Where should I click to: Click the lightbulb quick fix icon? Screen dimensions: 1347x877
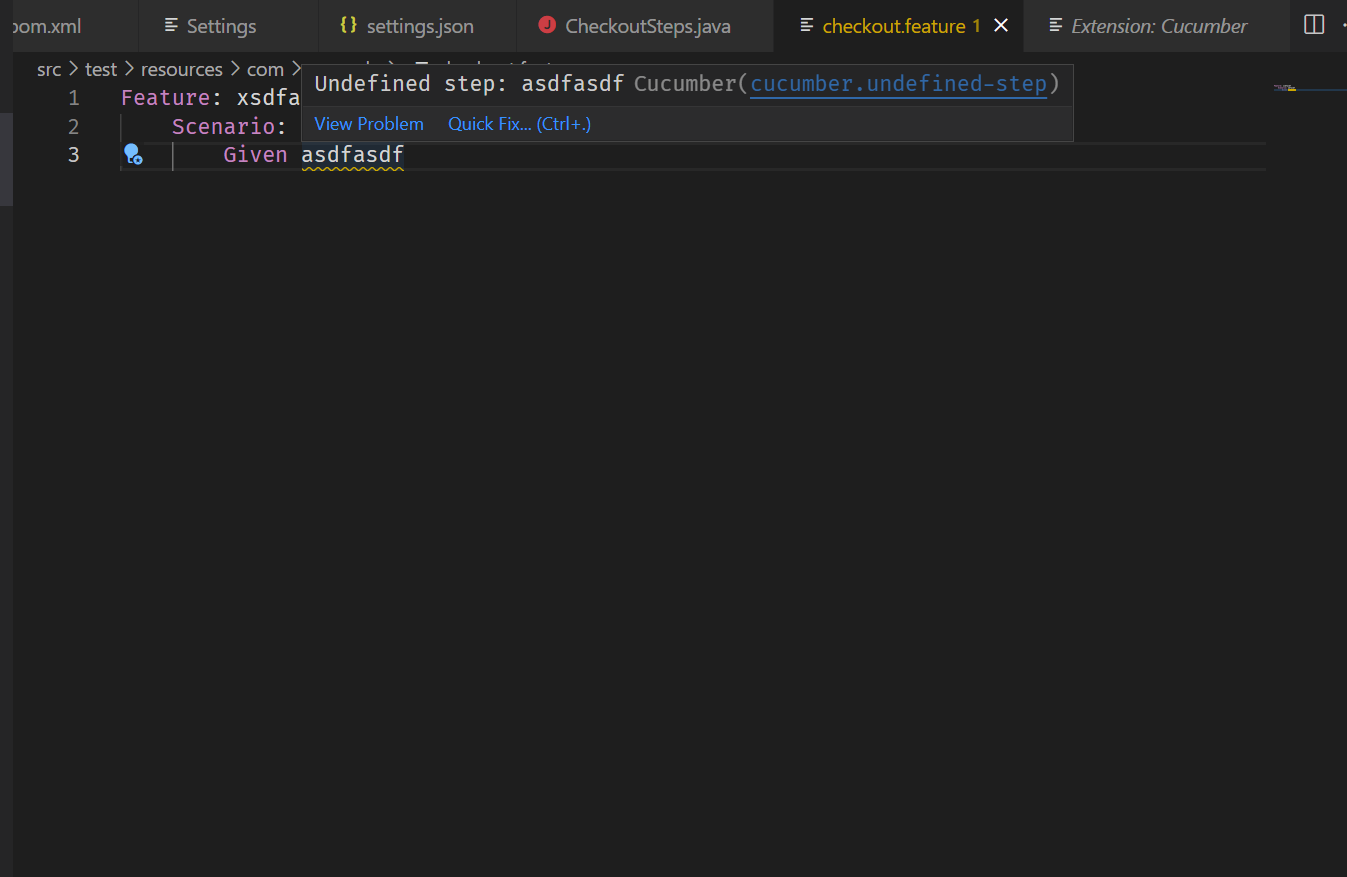(133, 154)
